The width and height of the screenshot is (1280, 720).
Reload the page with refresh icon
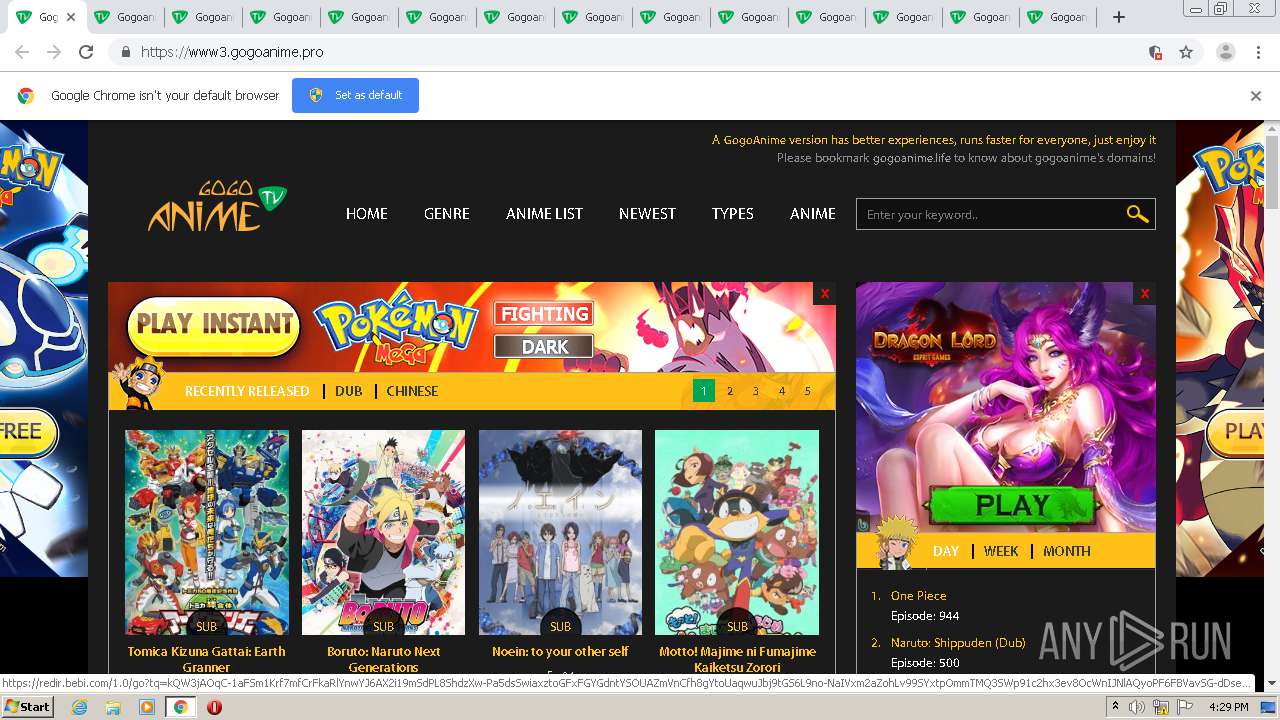tap(86, 52)
